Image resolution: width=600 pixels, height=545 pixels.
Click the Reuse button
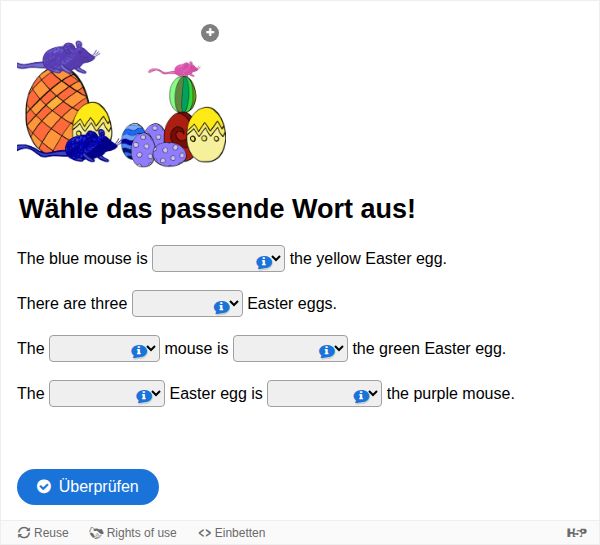tap(44, 533)
